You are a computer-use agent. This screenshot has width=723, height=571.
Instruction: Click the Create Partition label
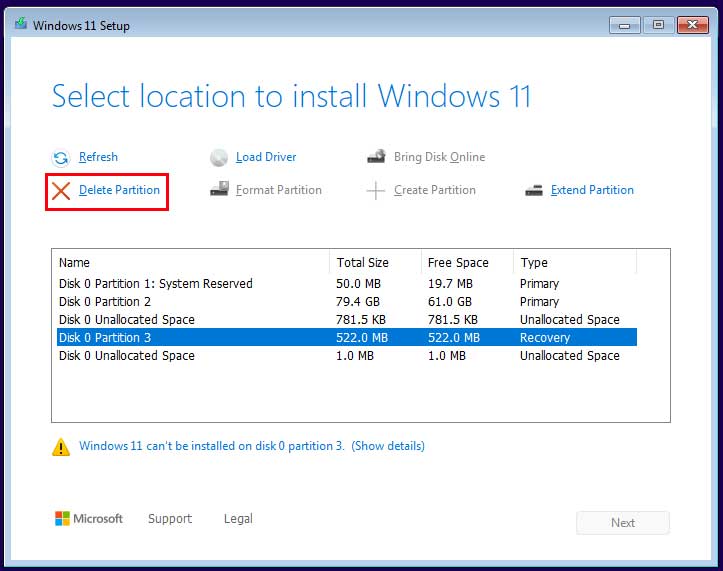point(435,190)
